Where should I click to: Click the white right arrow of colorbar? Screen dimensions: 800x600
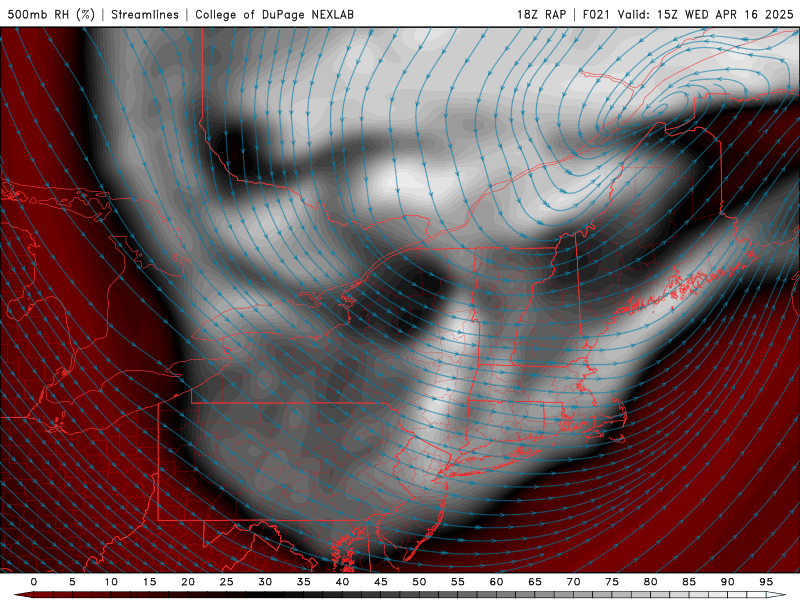coord(776,595)
